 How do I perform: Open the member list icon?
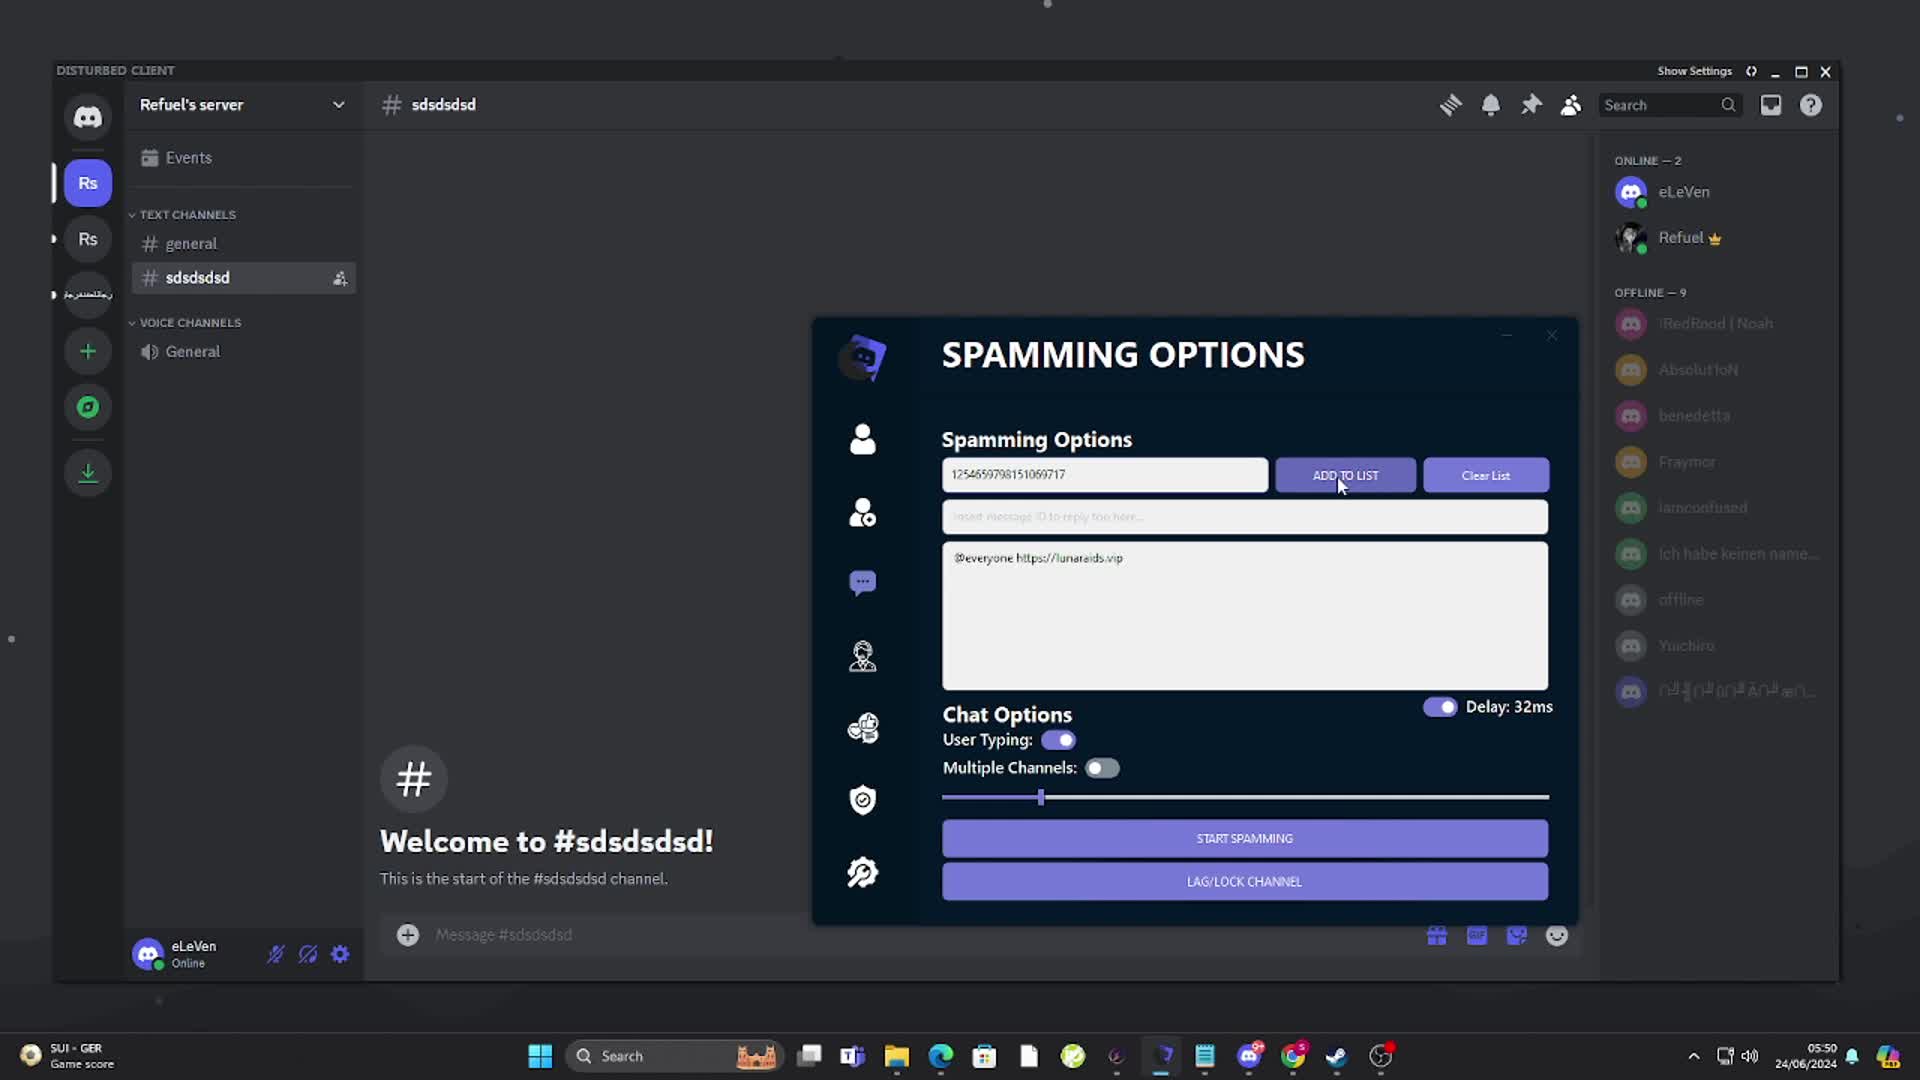click(1570, 104)
